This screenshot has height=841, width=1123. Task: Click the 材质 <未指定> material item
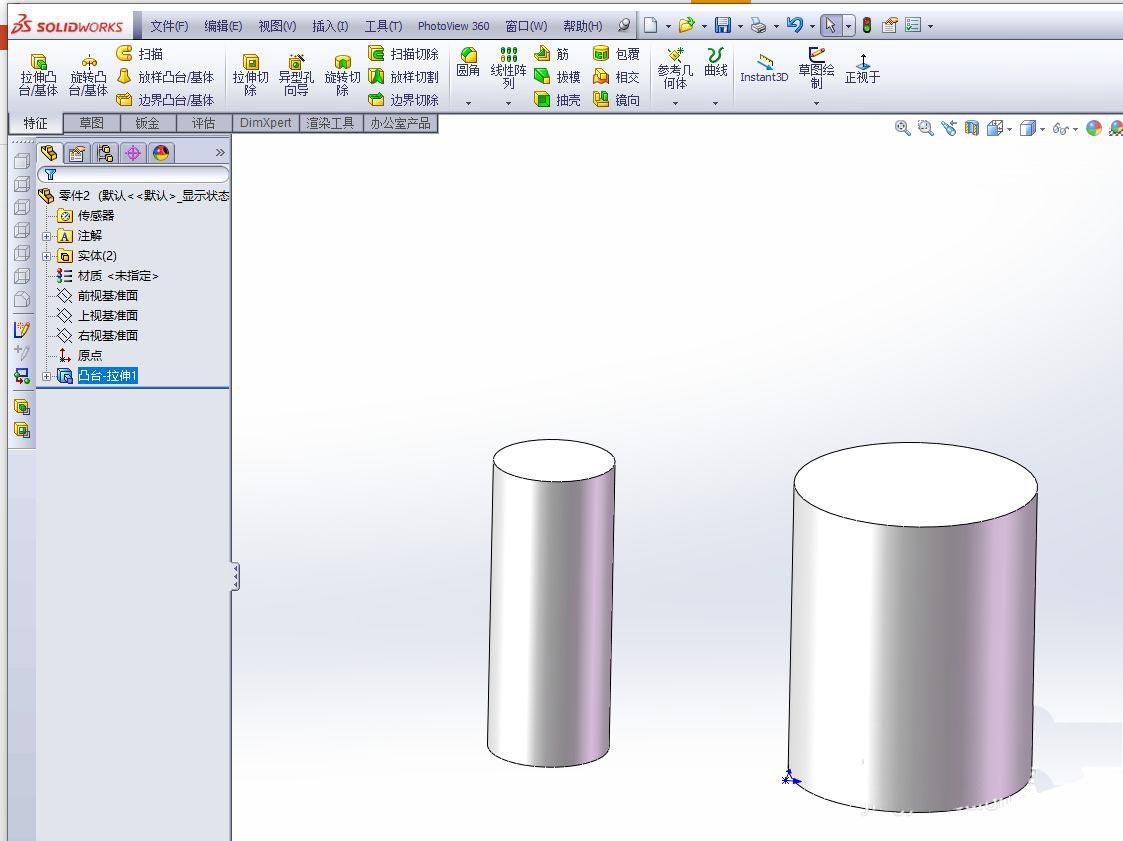117,276
